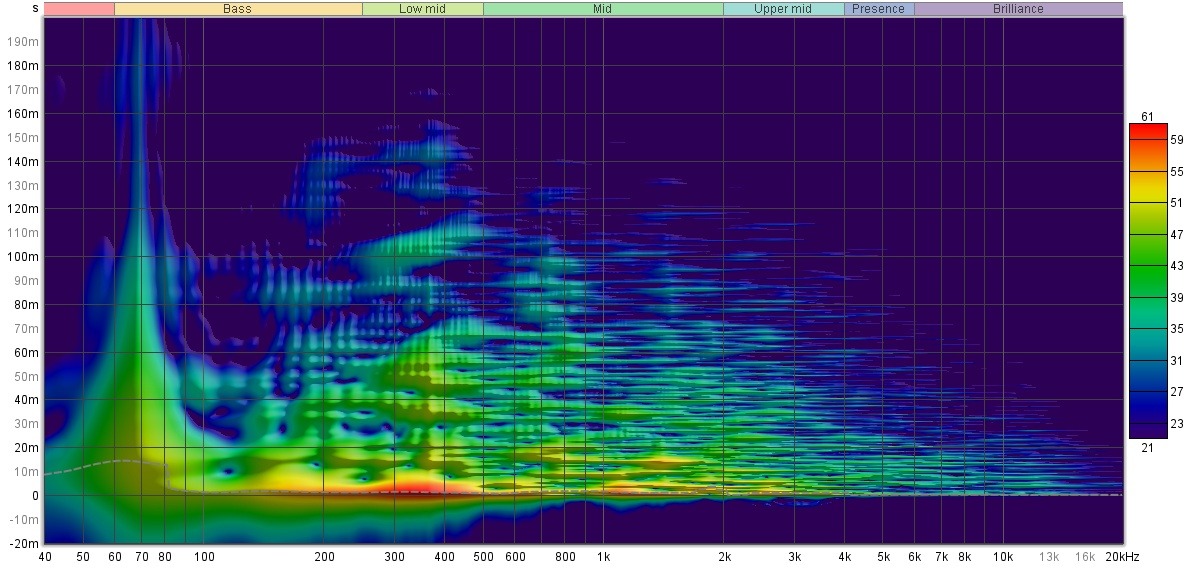The height and width of the screenshot is (569, 1200).
Task: Select the Low mid band label
Action: point(423,9)
